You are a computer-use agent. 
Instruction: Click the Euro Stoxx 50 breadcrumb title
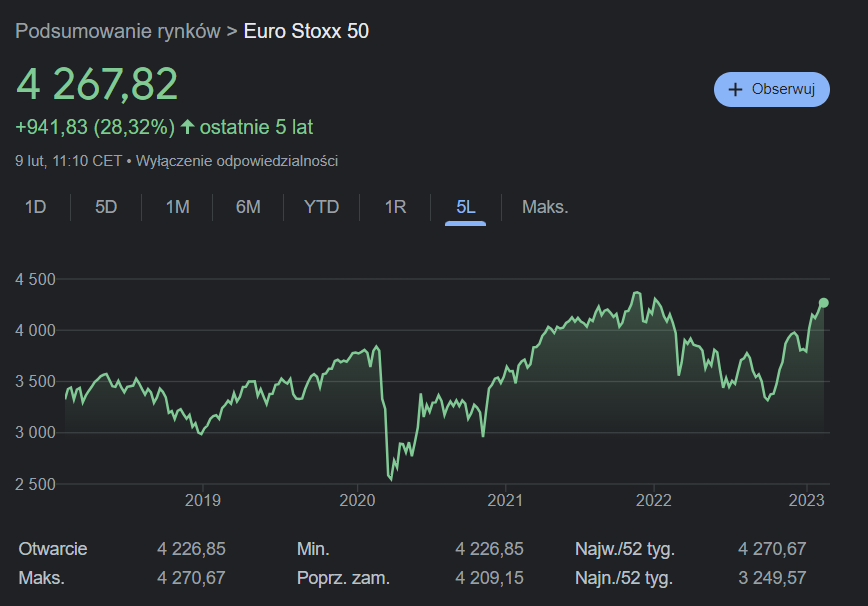tap(306, 31)
